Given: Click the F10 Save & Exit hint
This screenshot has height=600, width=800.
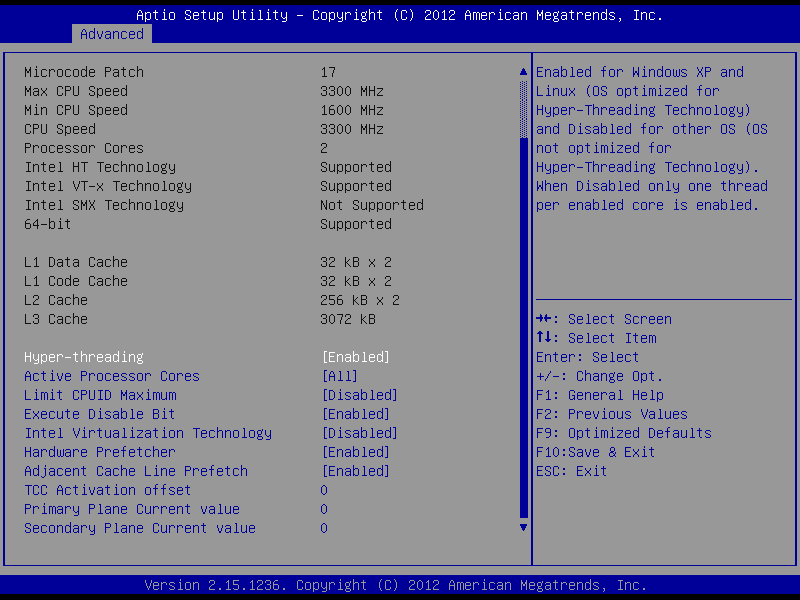Looking at the screenshot, I should [x=596, y=452].
